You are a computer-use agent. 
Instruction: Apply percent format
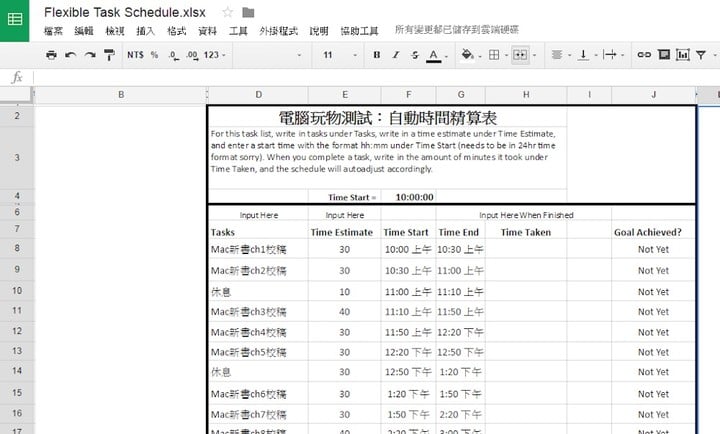154,55
